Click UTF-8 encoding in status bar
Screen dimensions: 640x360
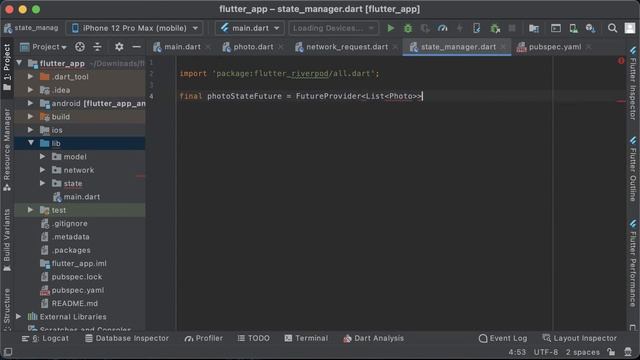pyautogui.click(x=546, y=352)
